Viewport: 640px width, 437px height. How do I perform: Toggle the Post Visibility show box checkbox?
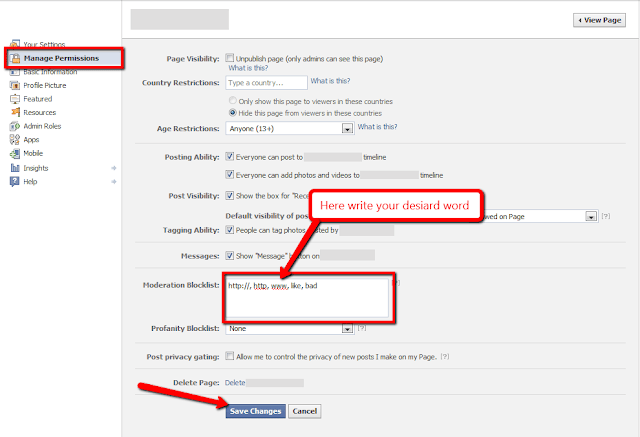tap(230, 195)
